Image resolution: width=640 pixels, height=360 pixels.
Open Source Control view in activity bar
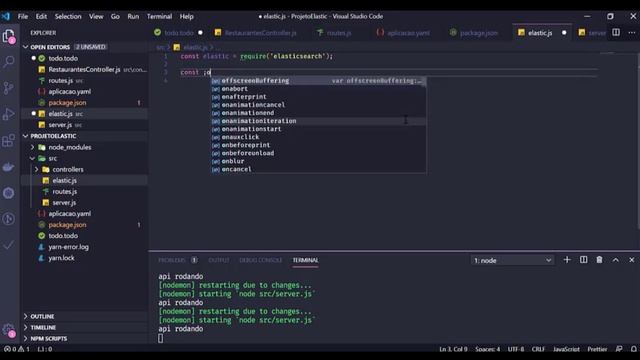click(9, 88)
